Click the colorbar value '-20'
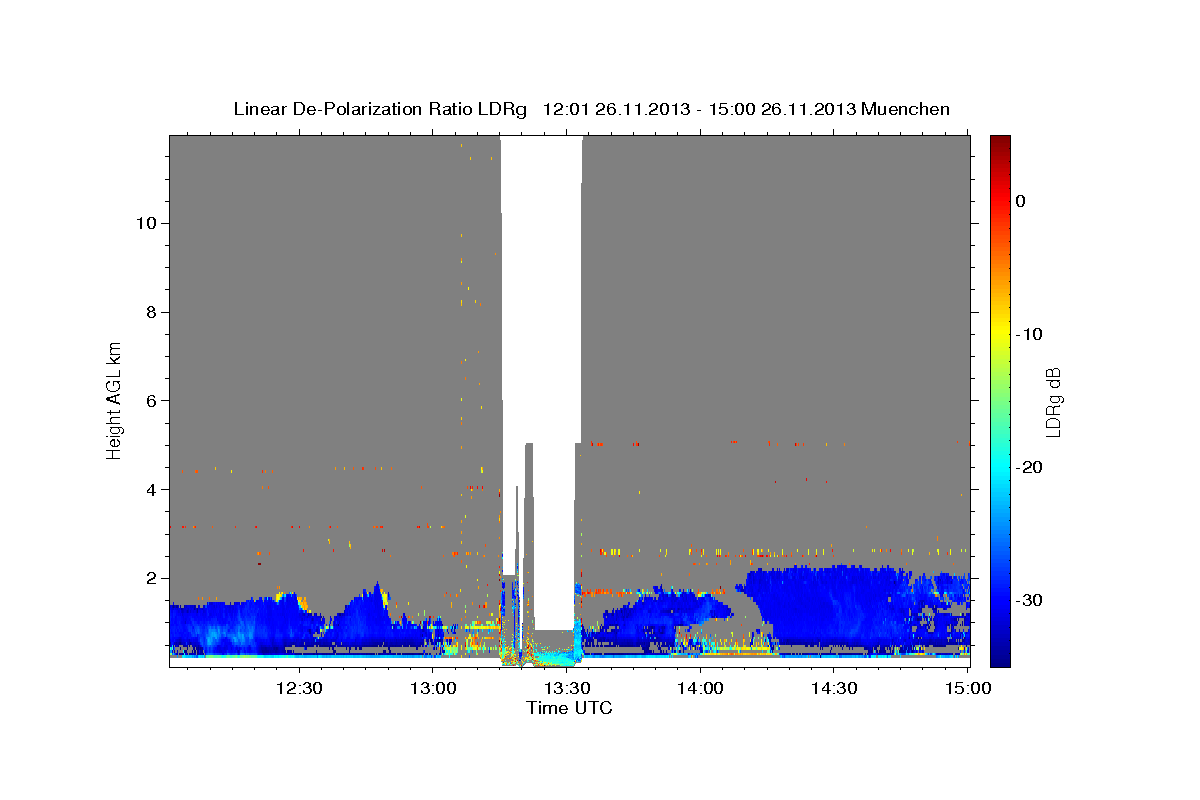 click(x=1030, y=467)
